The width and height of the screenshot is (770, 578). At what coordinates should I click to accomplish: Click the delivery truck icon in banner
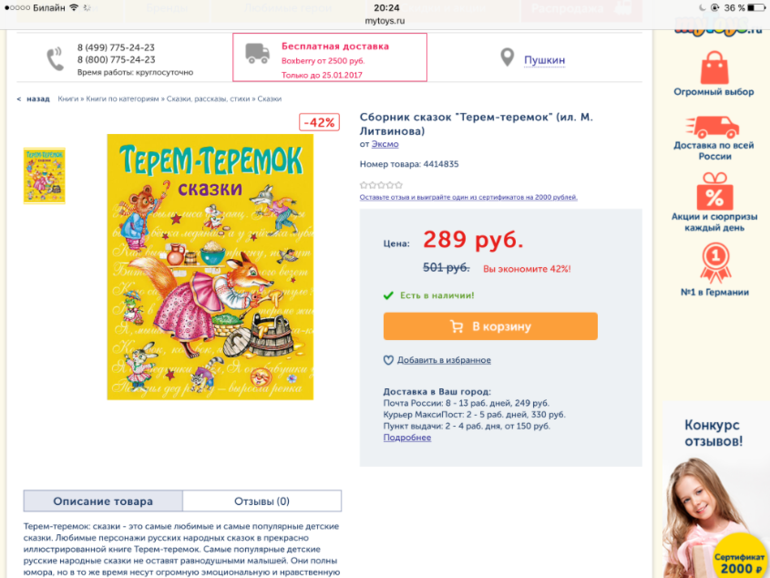(257, 54)
